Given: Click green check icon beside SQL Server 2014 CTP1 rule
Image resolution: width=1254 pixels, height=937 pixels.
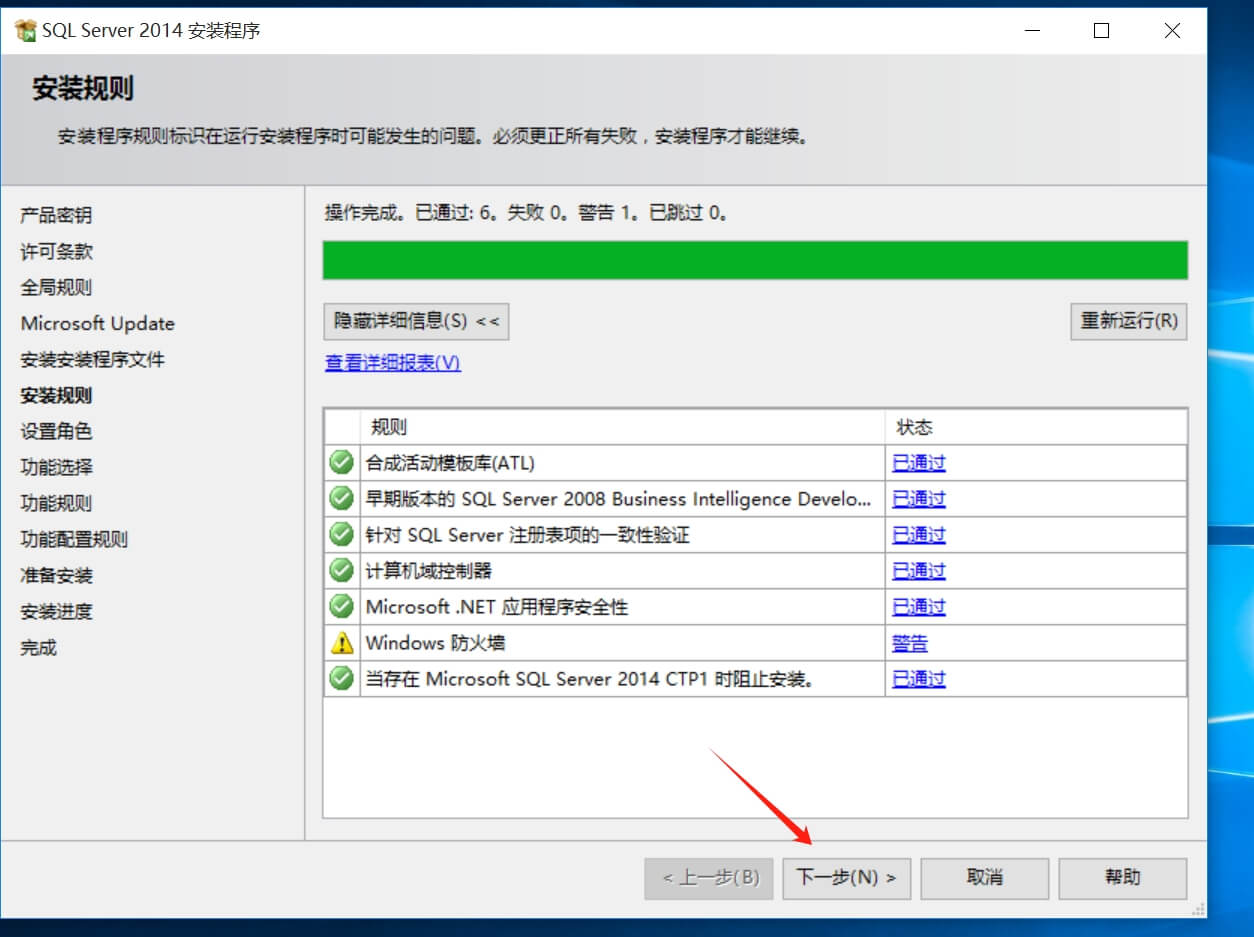Looking at the screenshot, I should (x=342, y=679).
